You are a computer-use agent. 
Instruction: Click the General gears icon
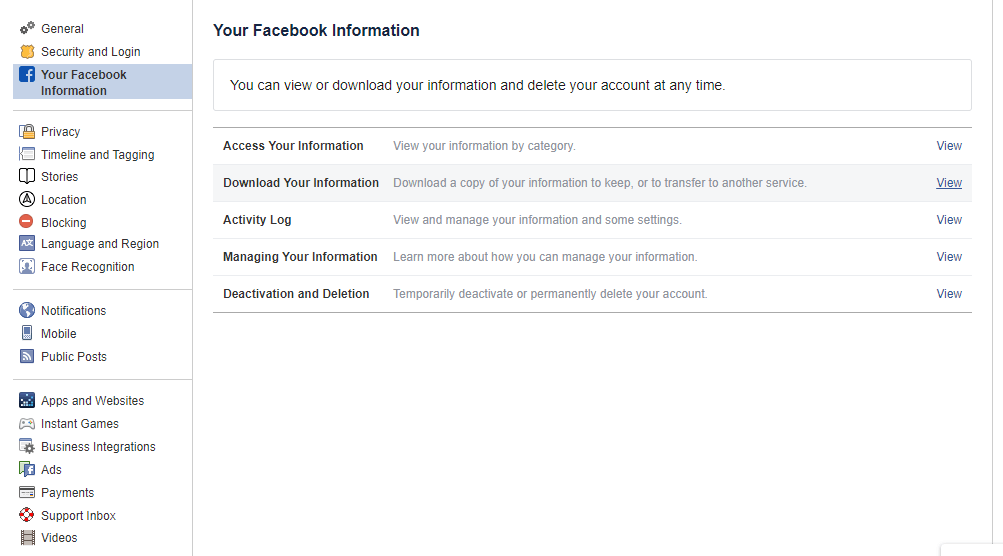27,28
